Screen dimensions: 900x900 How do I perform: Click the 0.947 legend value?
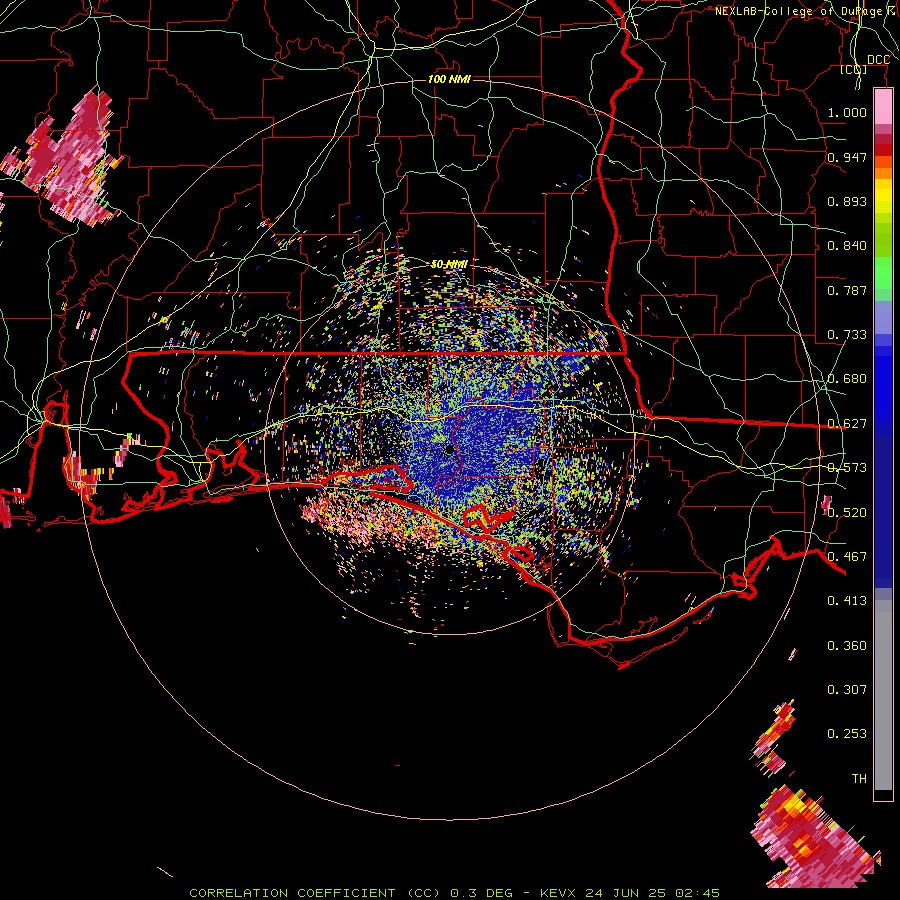pos(847,157)
